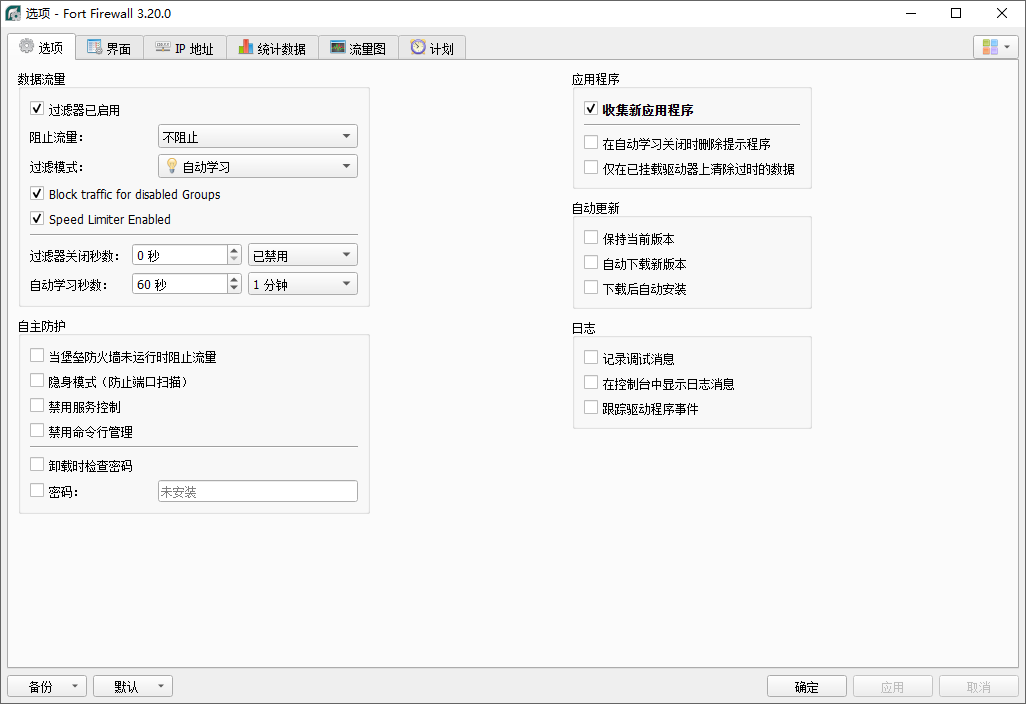1026x704 pixels.
Task: Click the 统计数据 bar chart icon
Action: coord(245,47)
